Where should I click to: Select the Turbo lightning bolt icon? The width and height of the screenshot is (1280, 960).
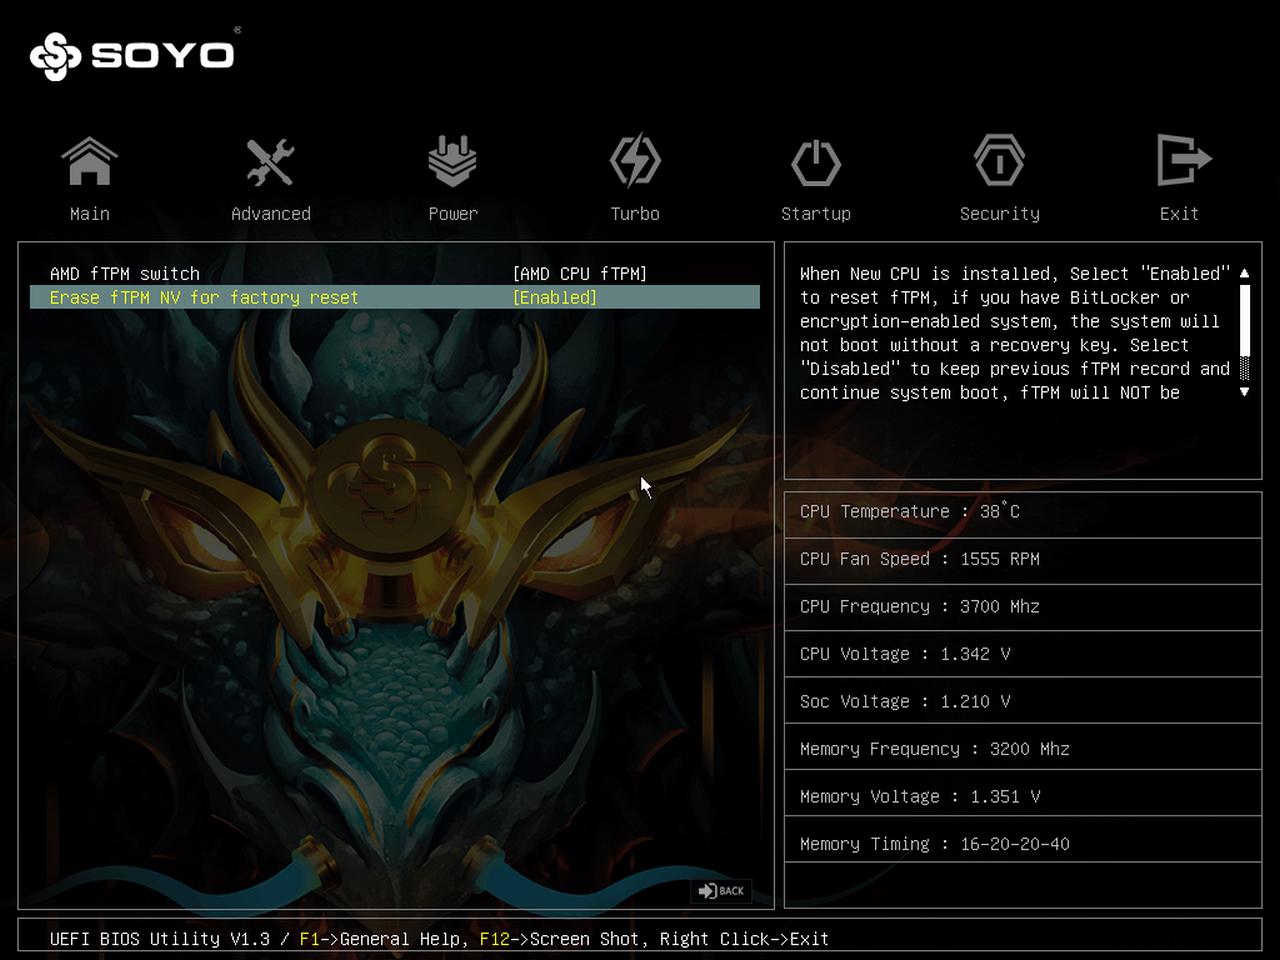[635, 162]
